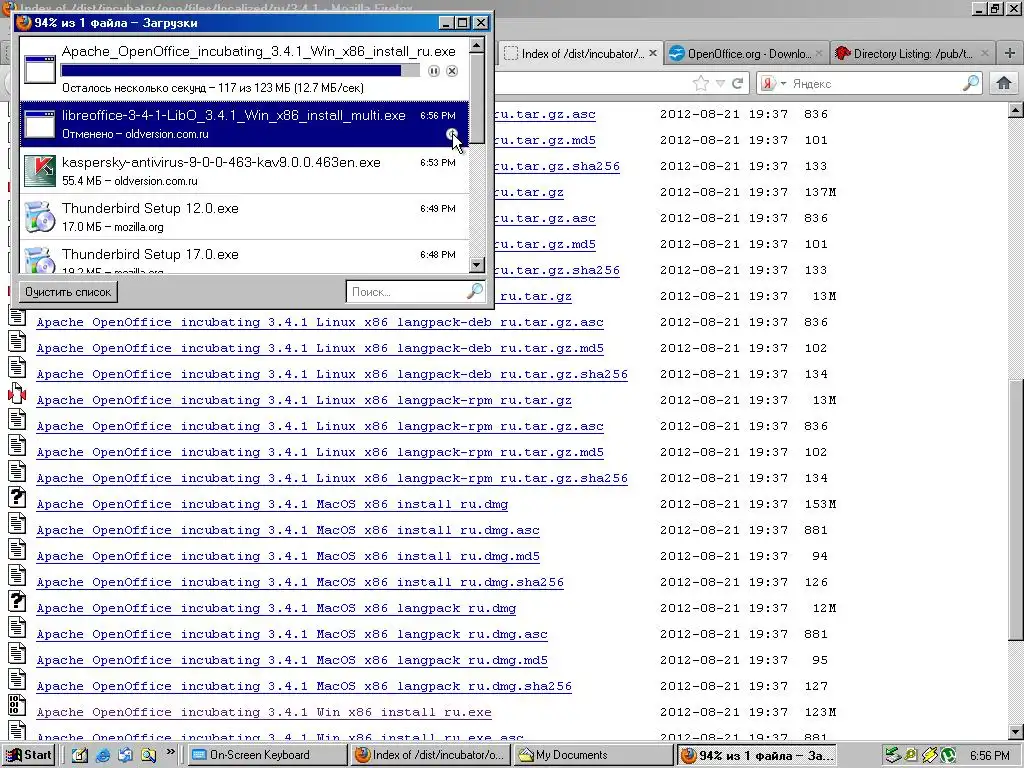Open MacOS x86 install ru.dmg link

(272, 504)
